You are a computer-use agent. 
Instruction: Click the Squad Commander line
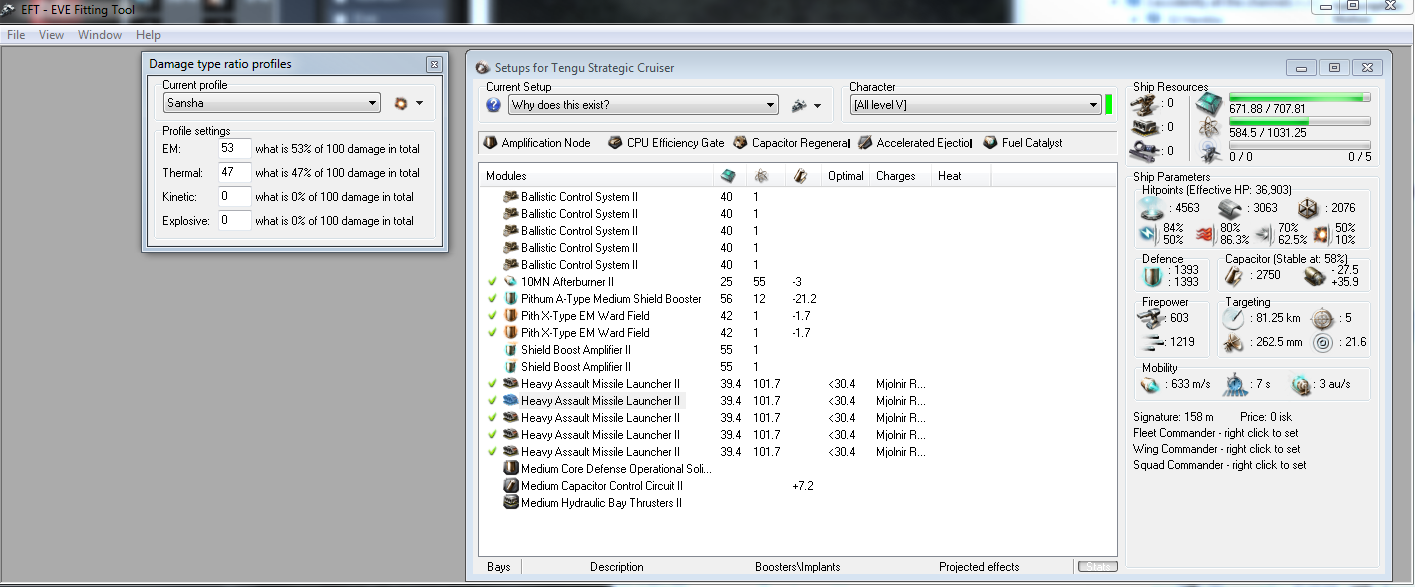(1219, 465)
